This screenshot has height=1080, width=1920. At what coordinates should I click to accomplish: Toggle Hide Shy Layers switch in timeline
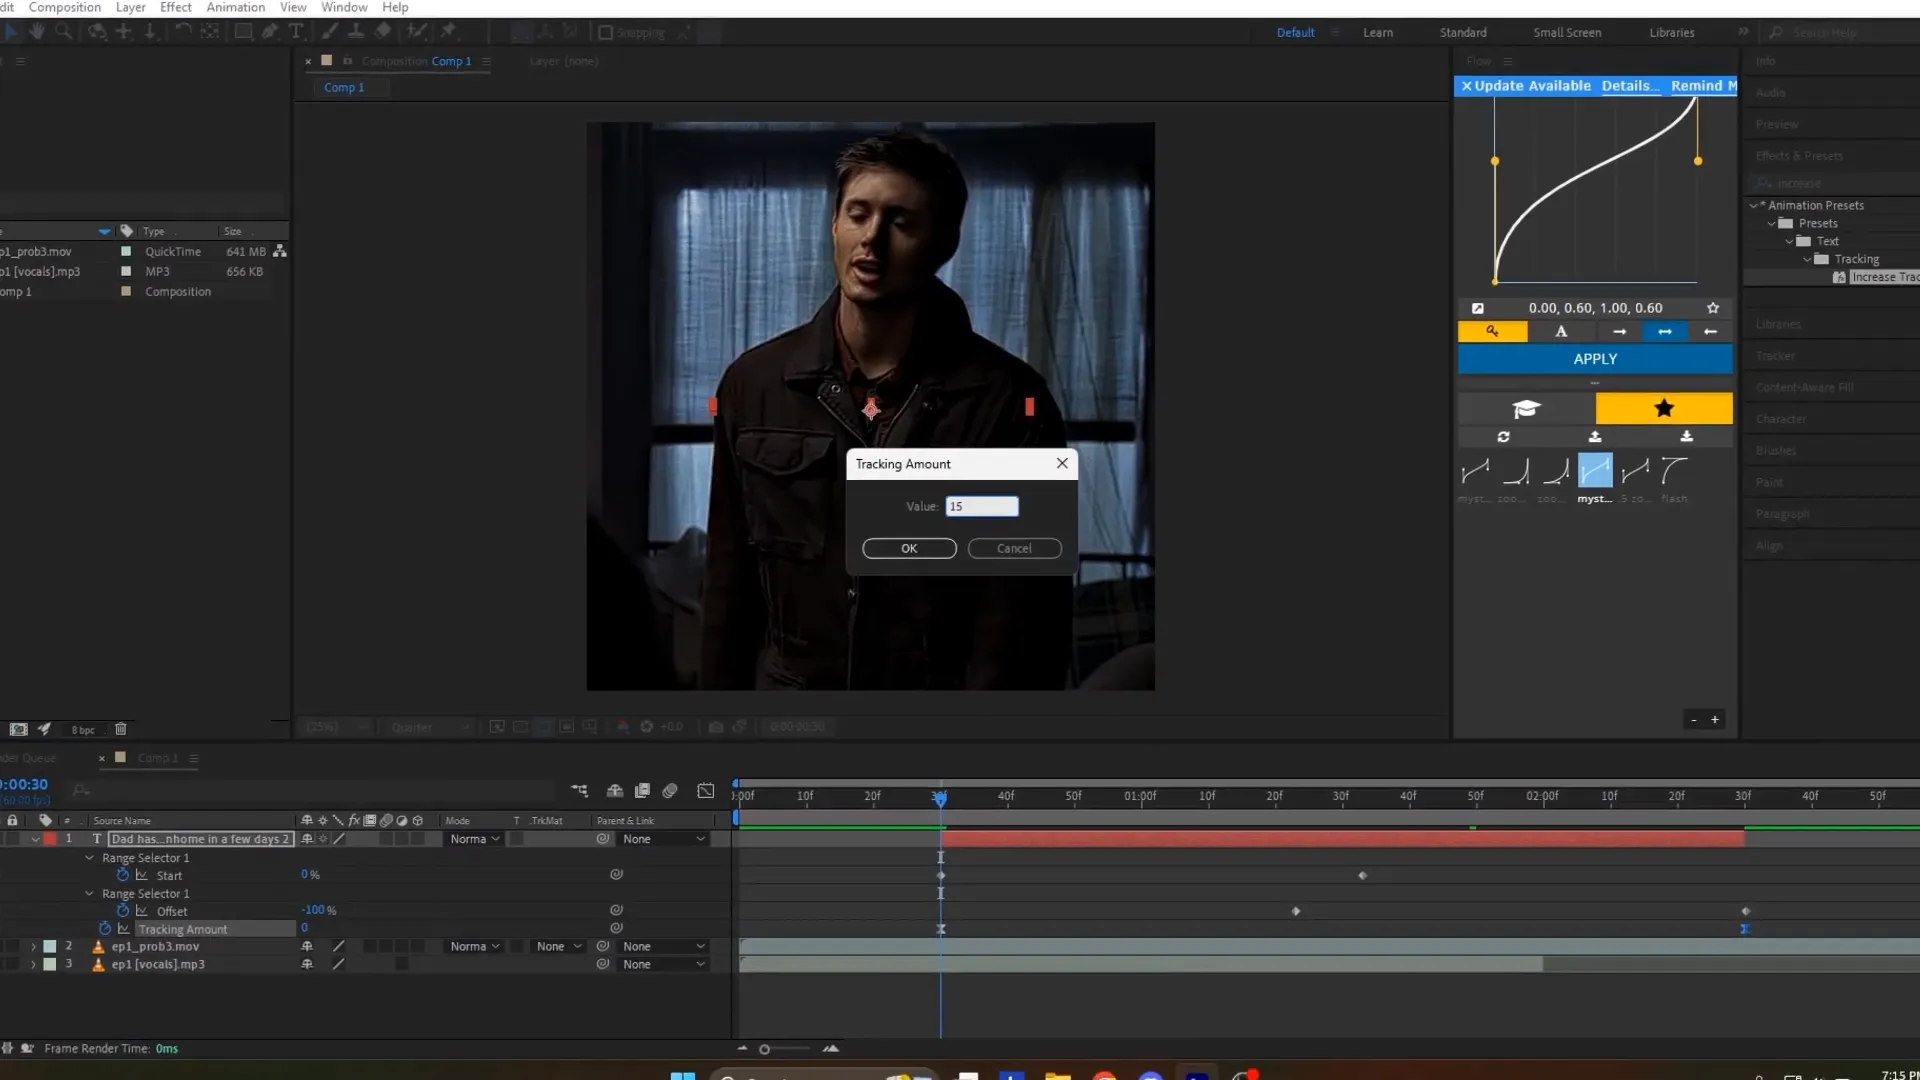615,791
